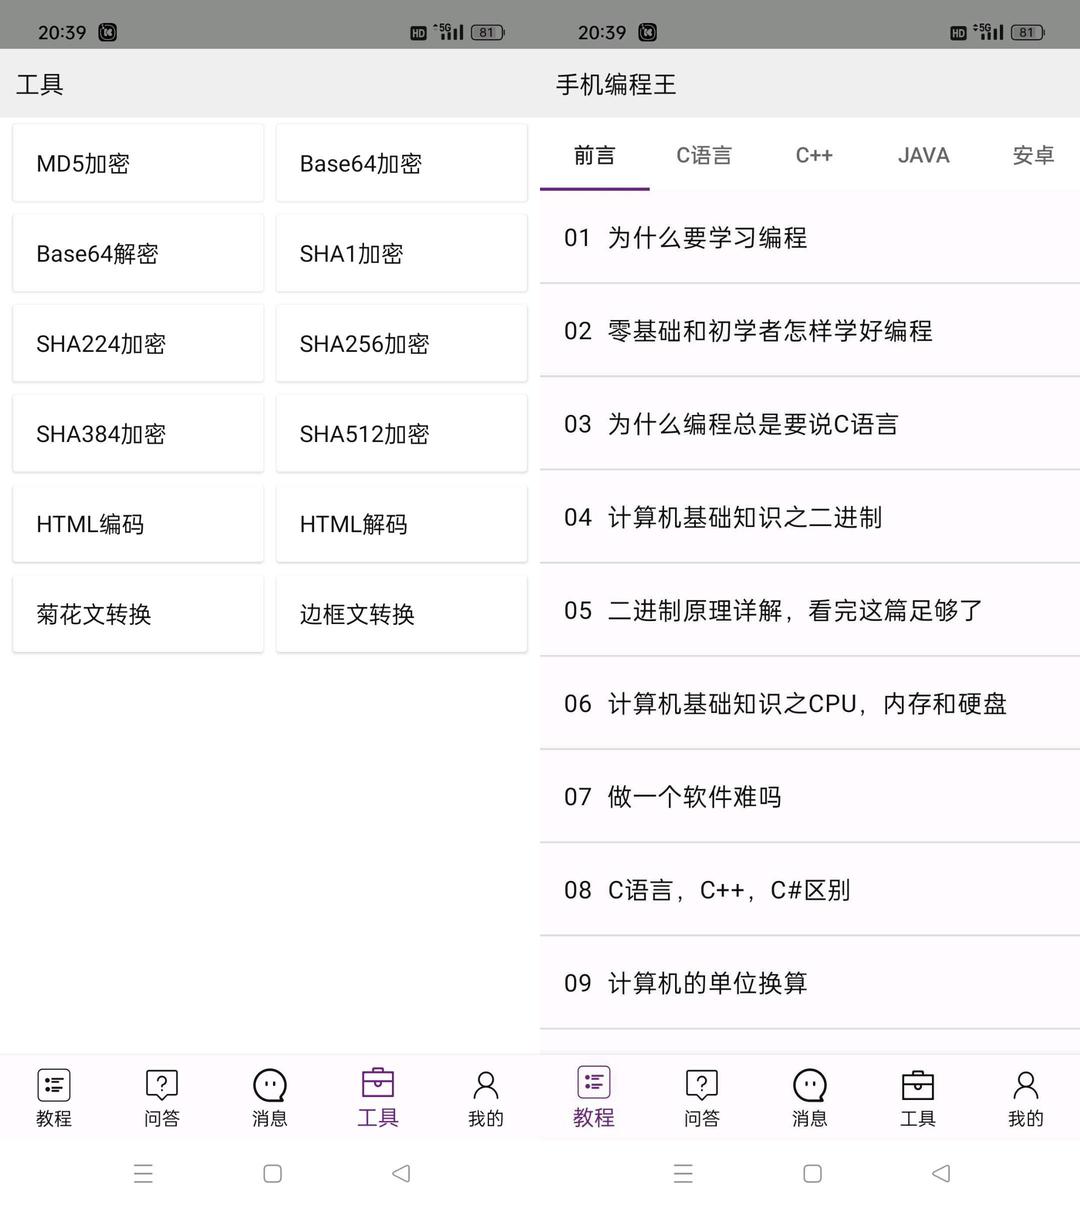Open lesson 01 为什么要学习编程
The height and width of the screenshot is (1207, 1080).
(x=808, y=238)
